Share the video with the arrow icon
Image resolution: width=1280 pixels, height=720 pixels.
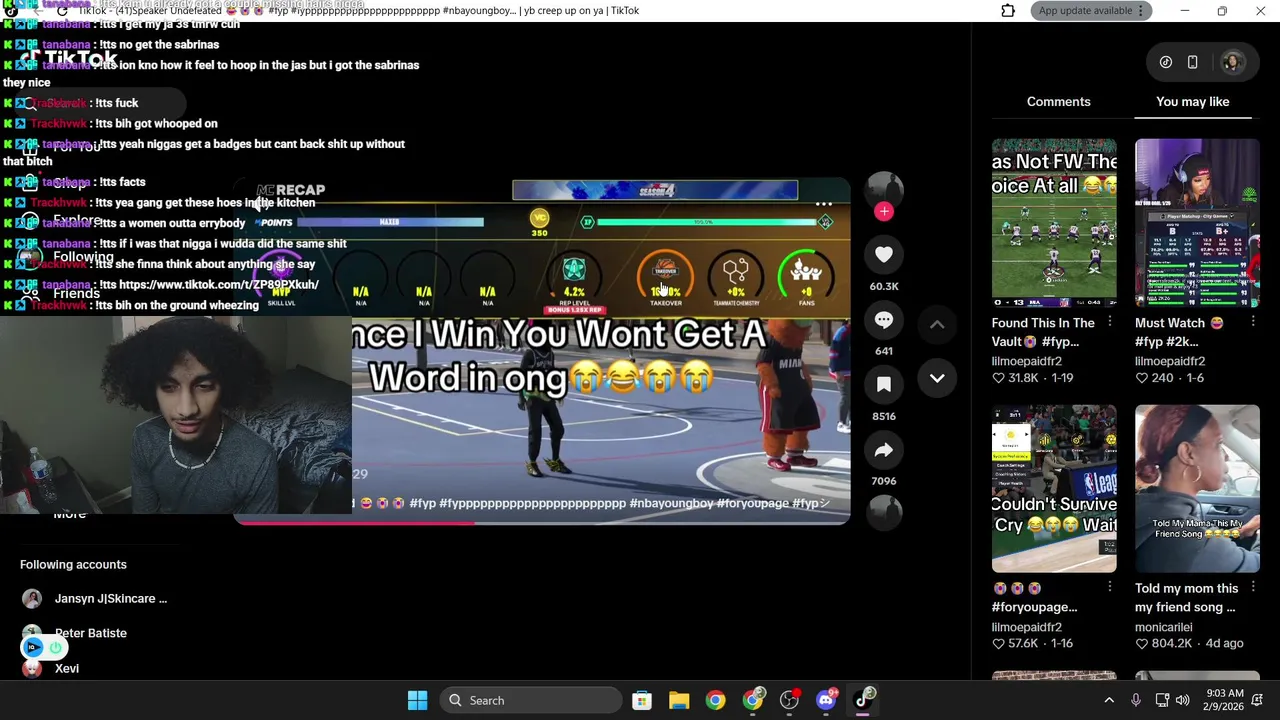point(884,450)
